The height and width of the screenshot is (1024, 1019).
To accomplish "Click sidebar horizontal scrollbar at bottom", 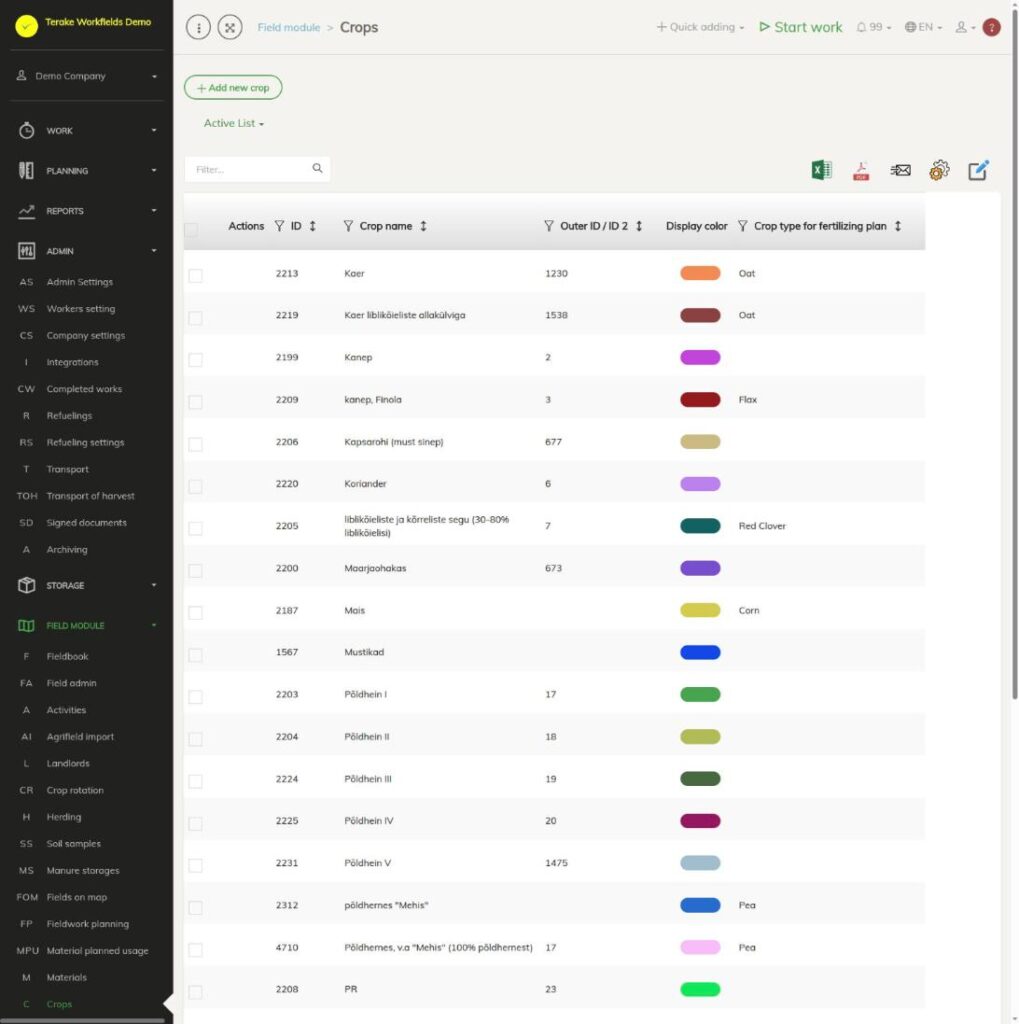I will tap(84, 1020).
